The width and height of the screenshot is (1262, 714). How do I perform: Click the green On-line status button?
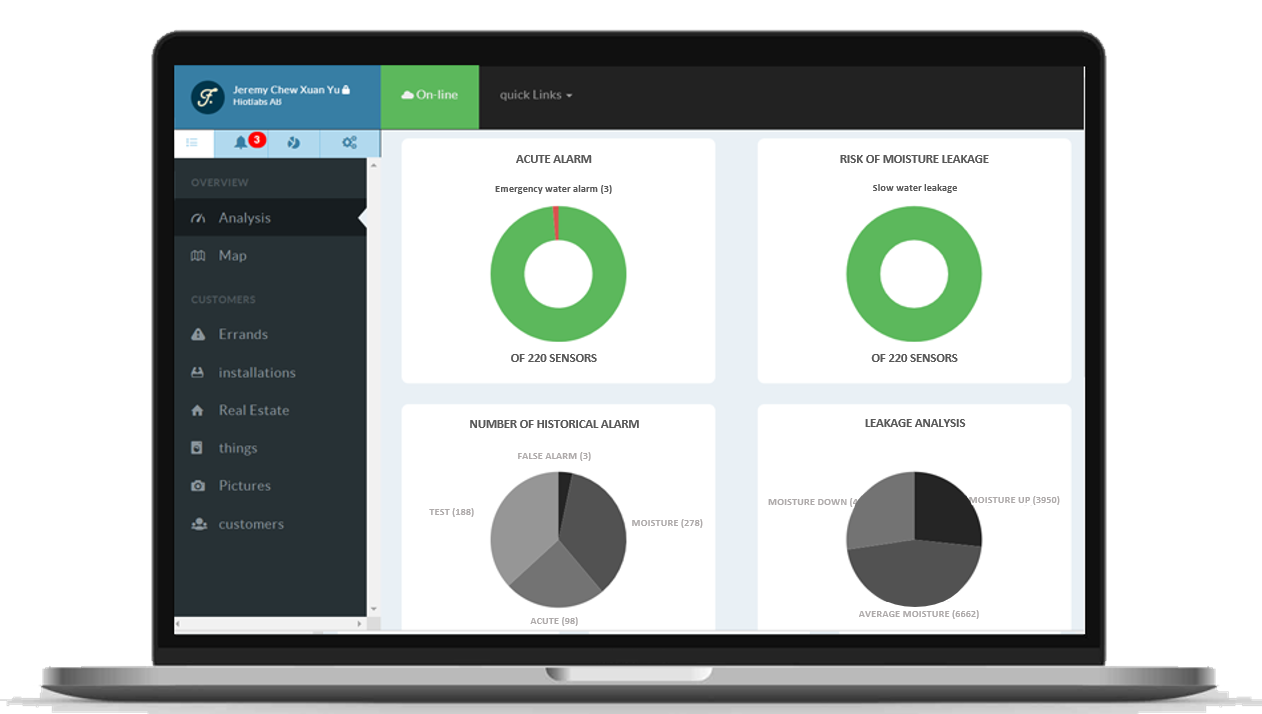[430, 97]
